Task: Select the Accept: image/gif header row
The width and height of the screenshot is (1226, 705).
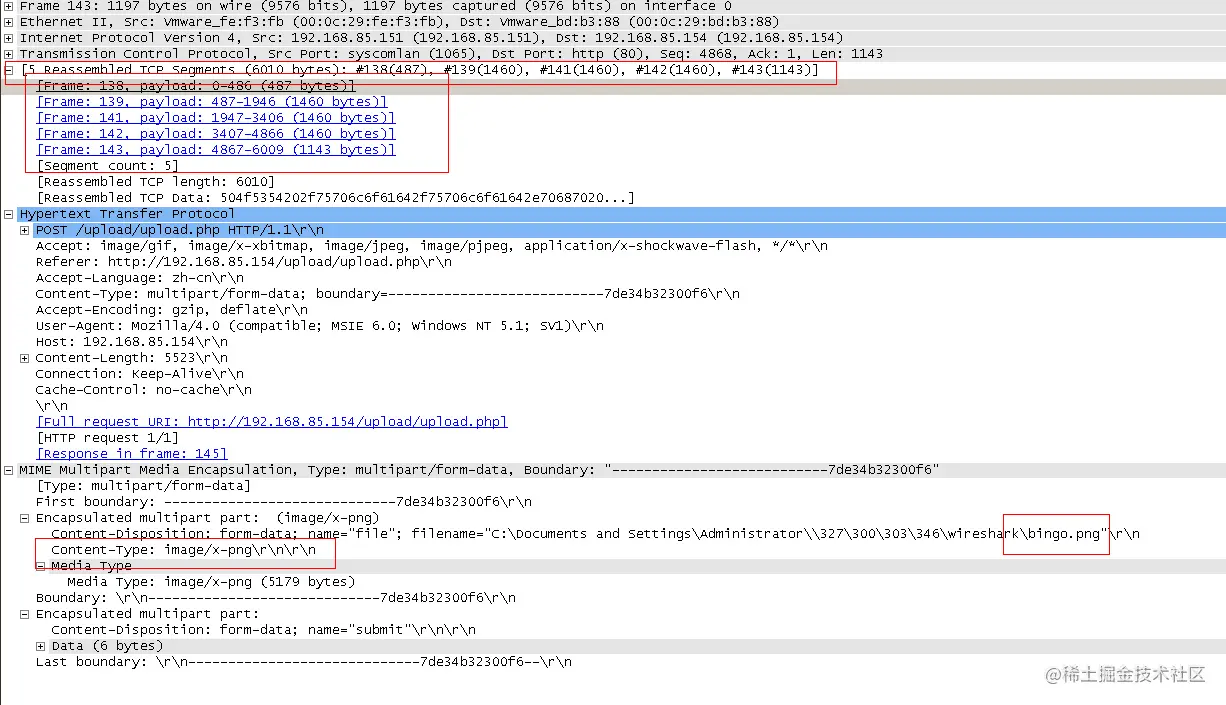Action: coord(432,246)
